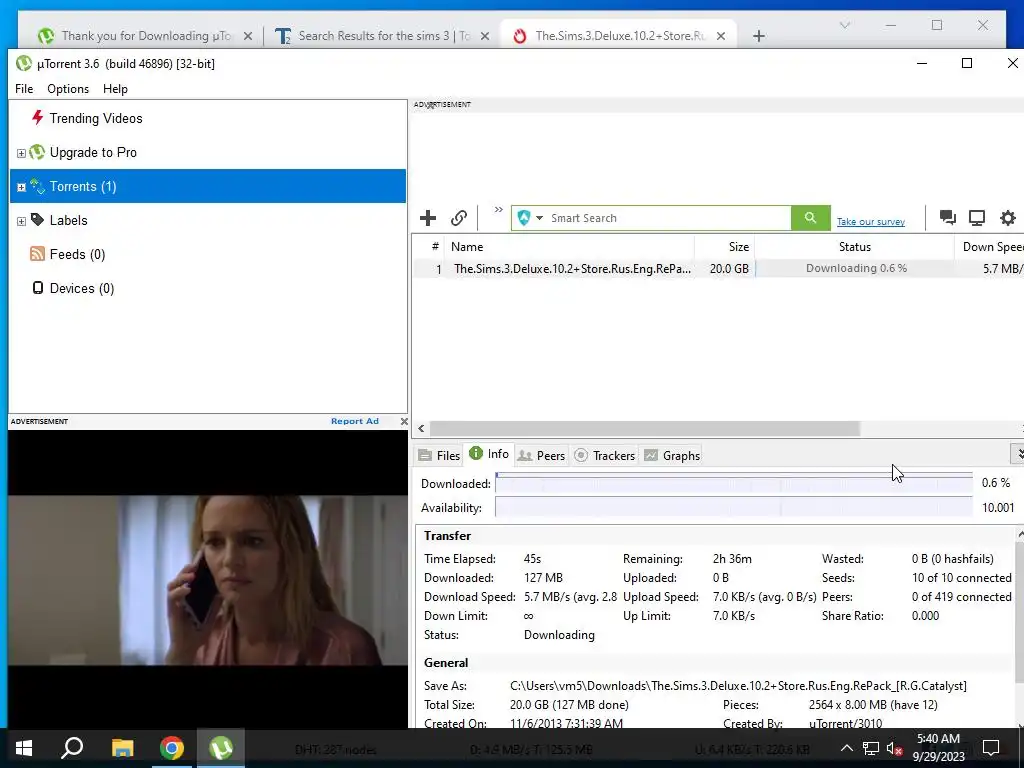Open the File menu
1024x768 pixels.
[24, 89]
